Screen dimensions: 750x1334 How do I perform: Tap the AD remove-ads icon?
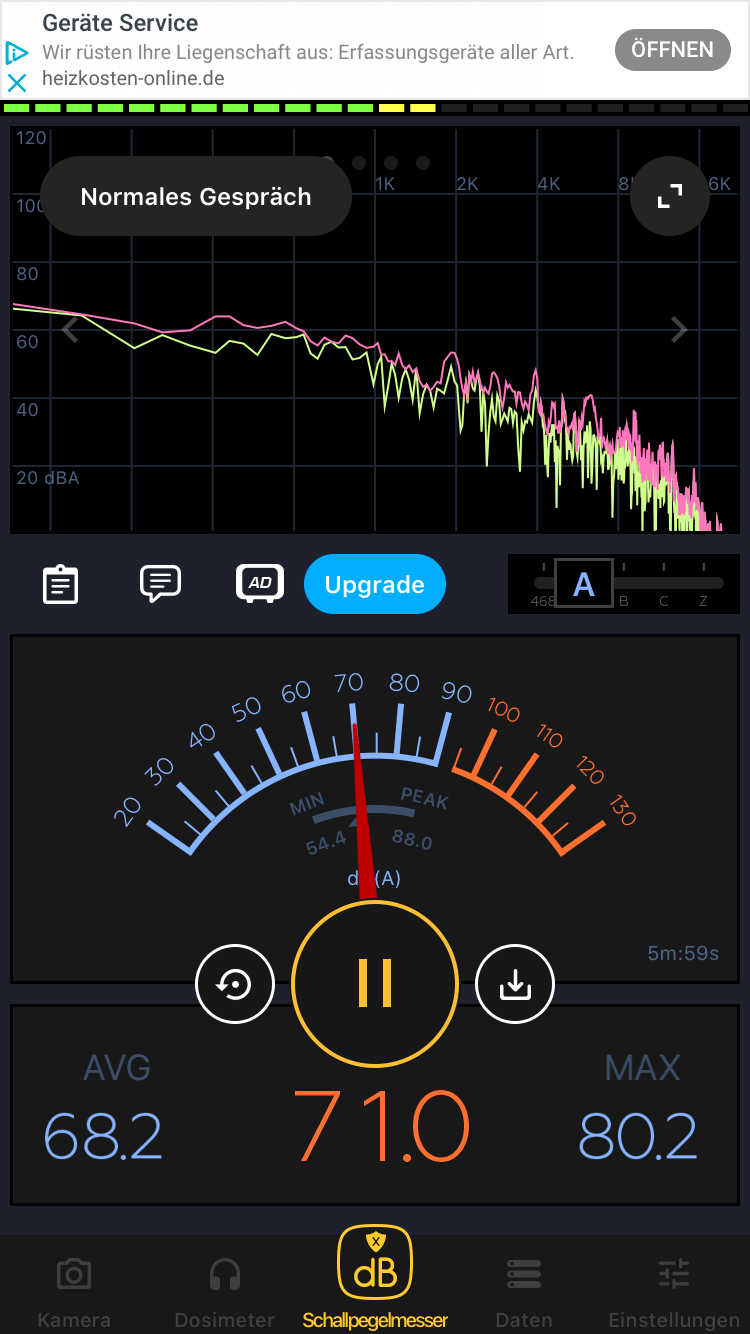260,583
